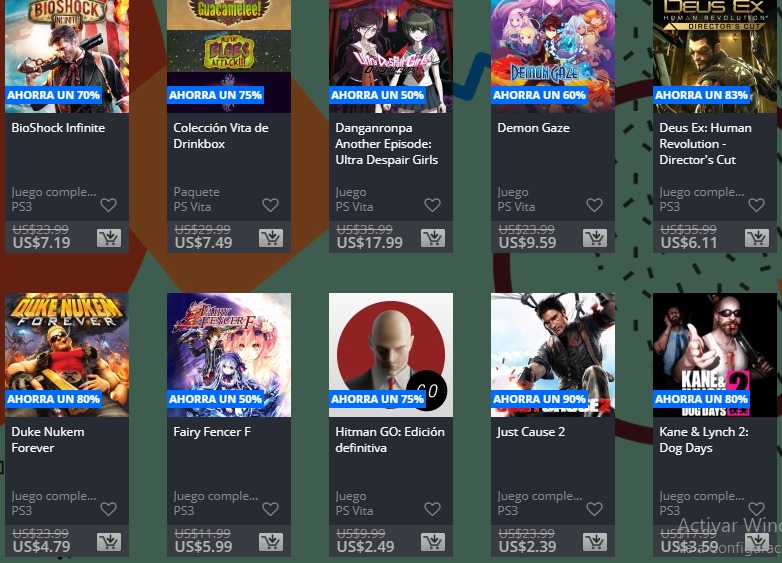Open the Danganronpa Another Episode title link
The height and width of the screenshot is (563, 782).
tap(387, 144)
